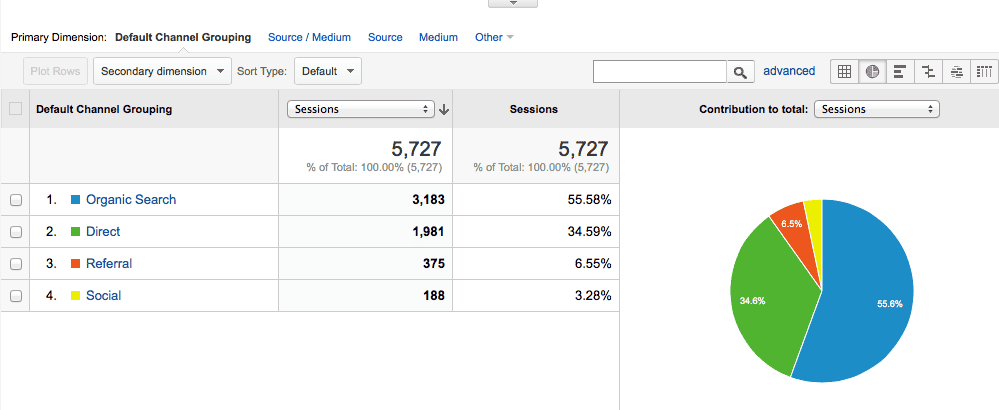This screenshot has height=410, width=999.
Task: Click the Default Channel Grouping column header
Action: pyautogui.click(x=104, y=109)
